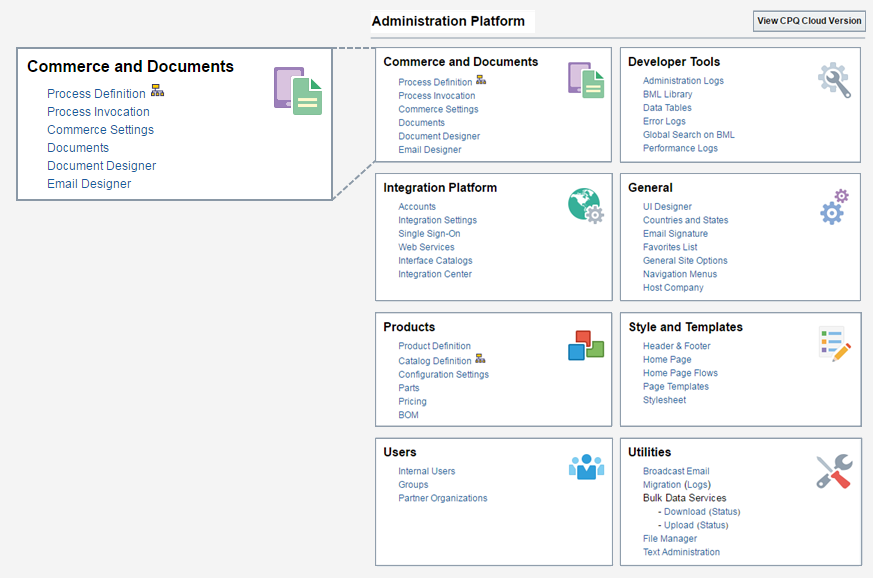This screenshot has height=578, width=873.
Task: Open the Download status for Bulk Data Services
Action: 683,511
